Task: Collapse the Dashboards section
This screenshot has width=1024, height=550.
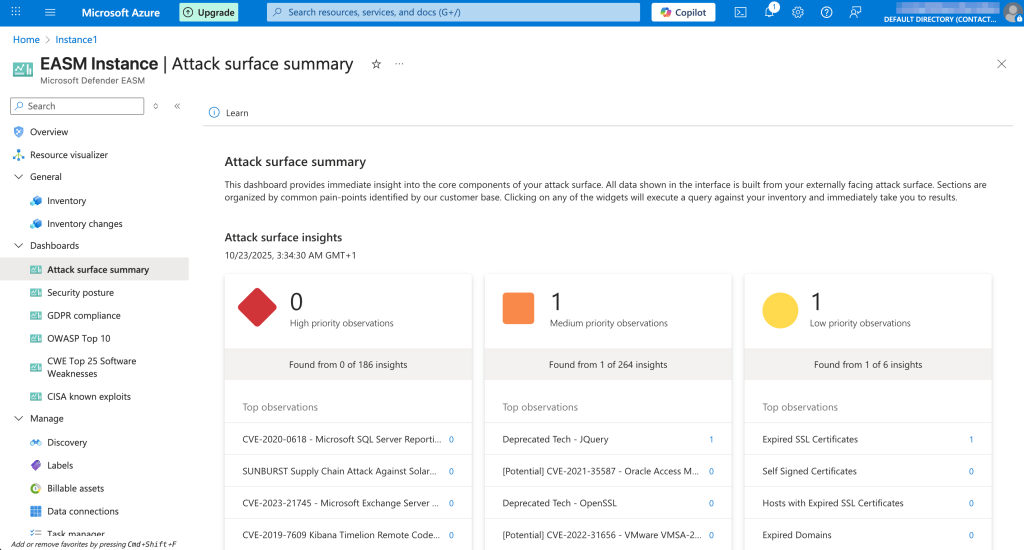Action: point(18,246)
